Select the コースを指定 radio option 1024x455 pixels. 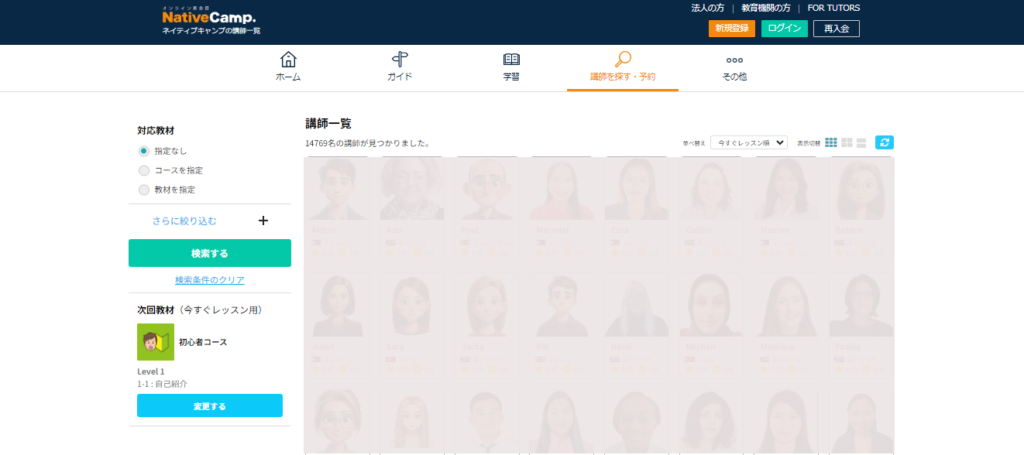click(x=144, y=170)
